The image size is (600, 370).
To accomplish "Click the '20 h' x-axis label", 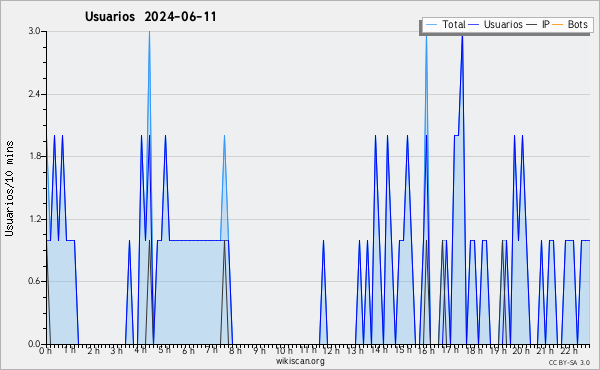I will (521, 350).
